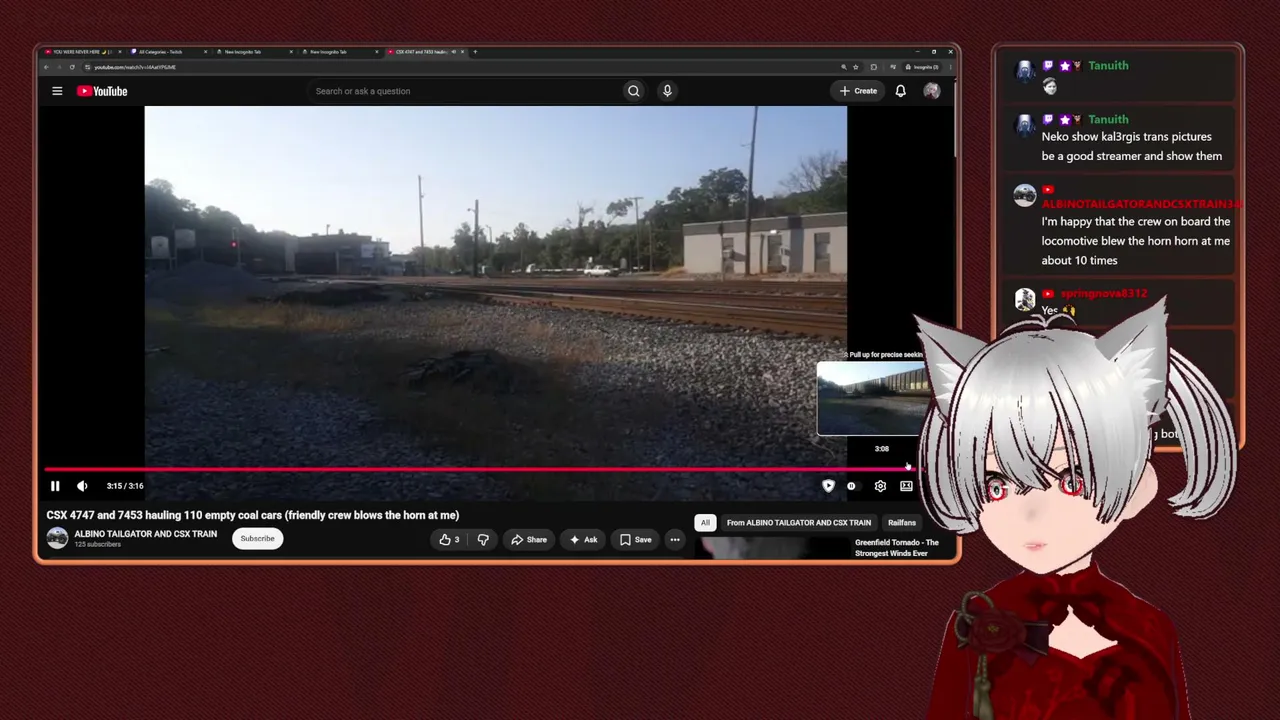Screen dimensions: 1280x720
Task: Mute the video with the volume icon
Action: click(x=82, y=486)
